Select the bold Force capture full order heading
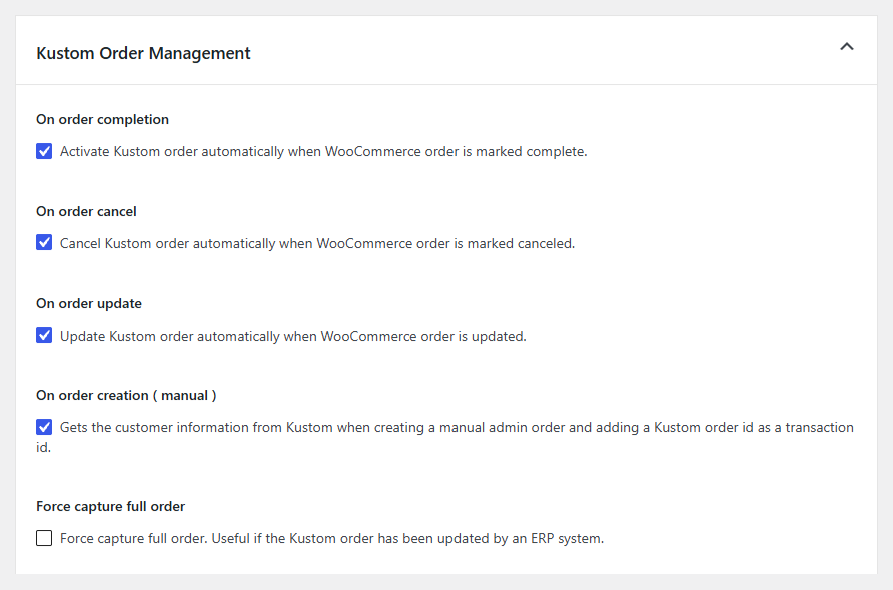This screenshot has height=590, width=893. 110,506
